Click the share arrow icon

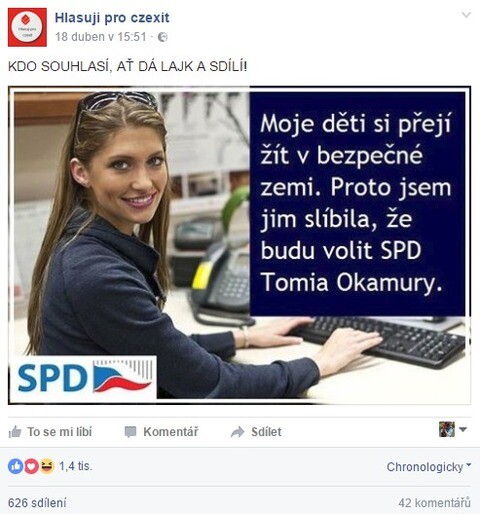[238, 432]
